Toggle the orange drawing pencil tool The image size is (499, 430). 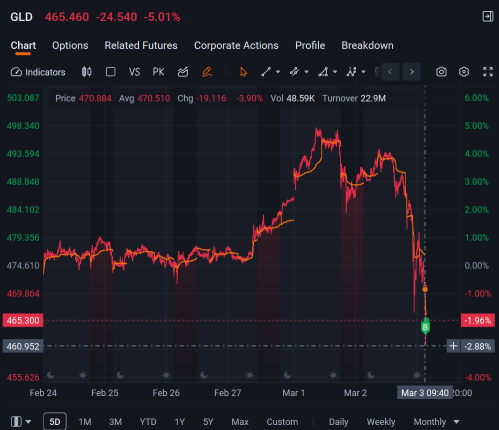[207, 72]
